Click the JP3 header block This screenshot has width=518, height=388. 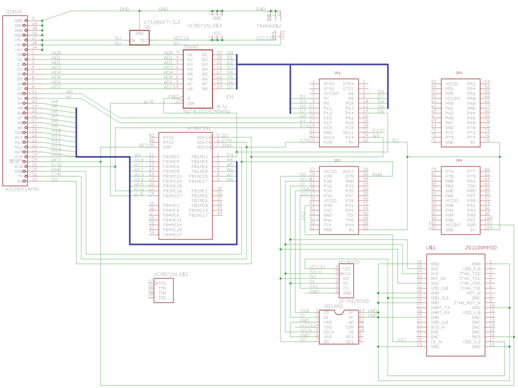460,113
